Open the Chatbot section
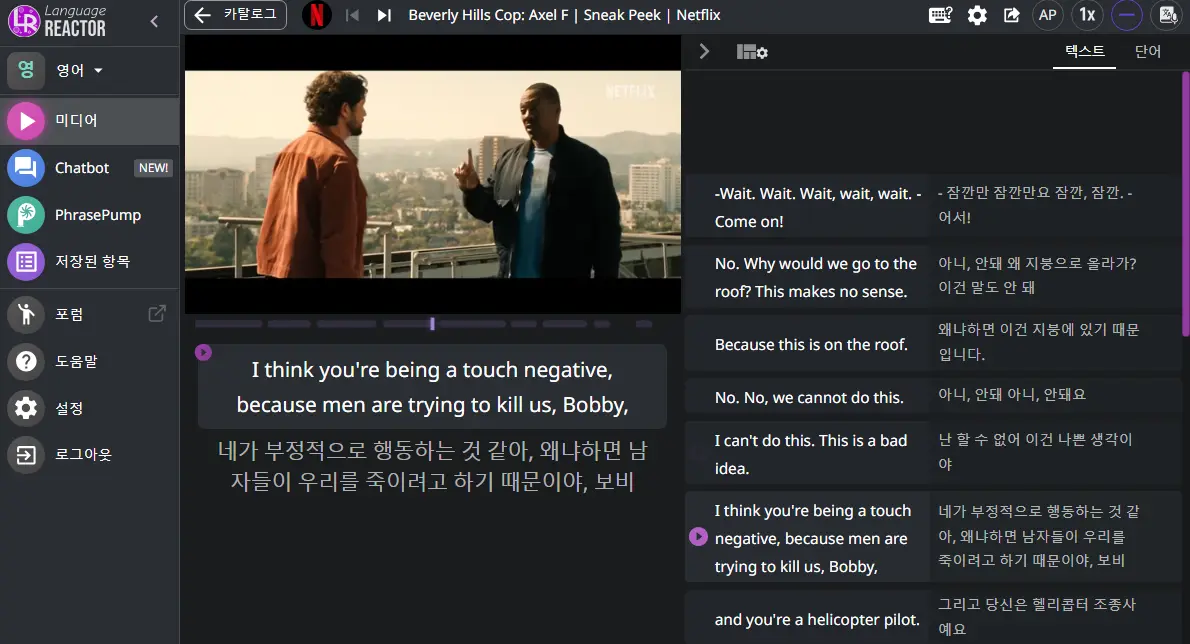This screenshot has width=1190, height=644. 90,168
